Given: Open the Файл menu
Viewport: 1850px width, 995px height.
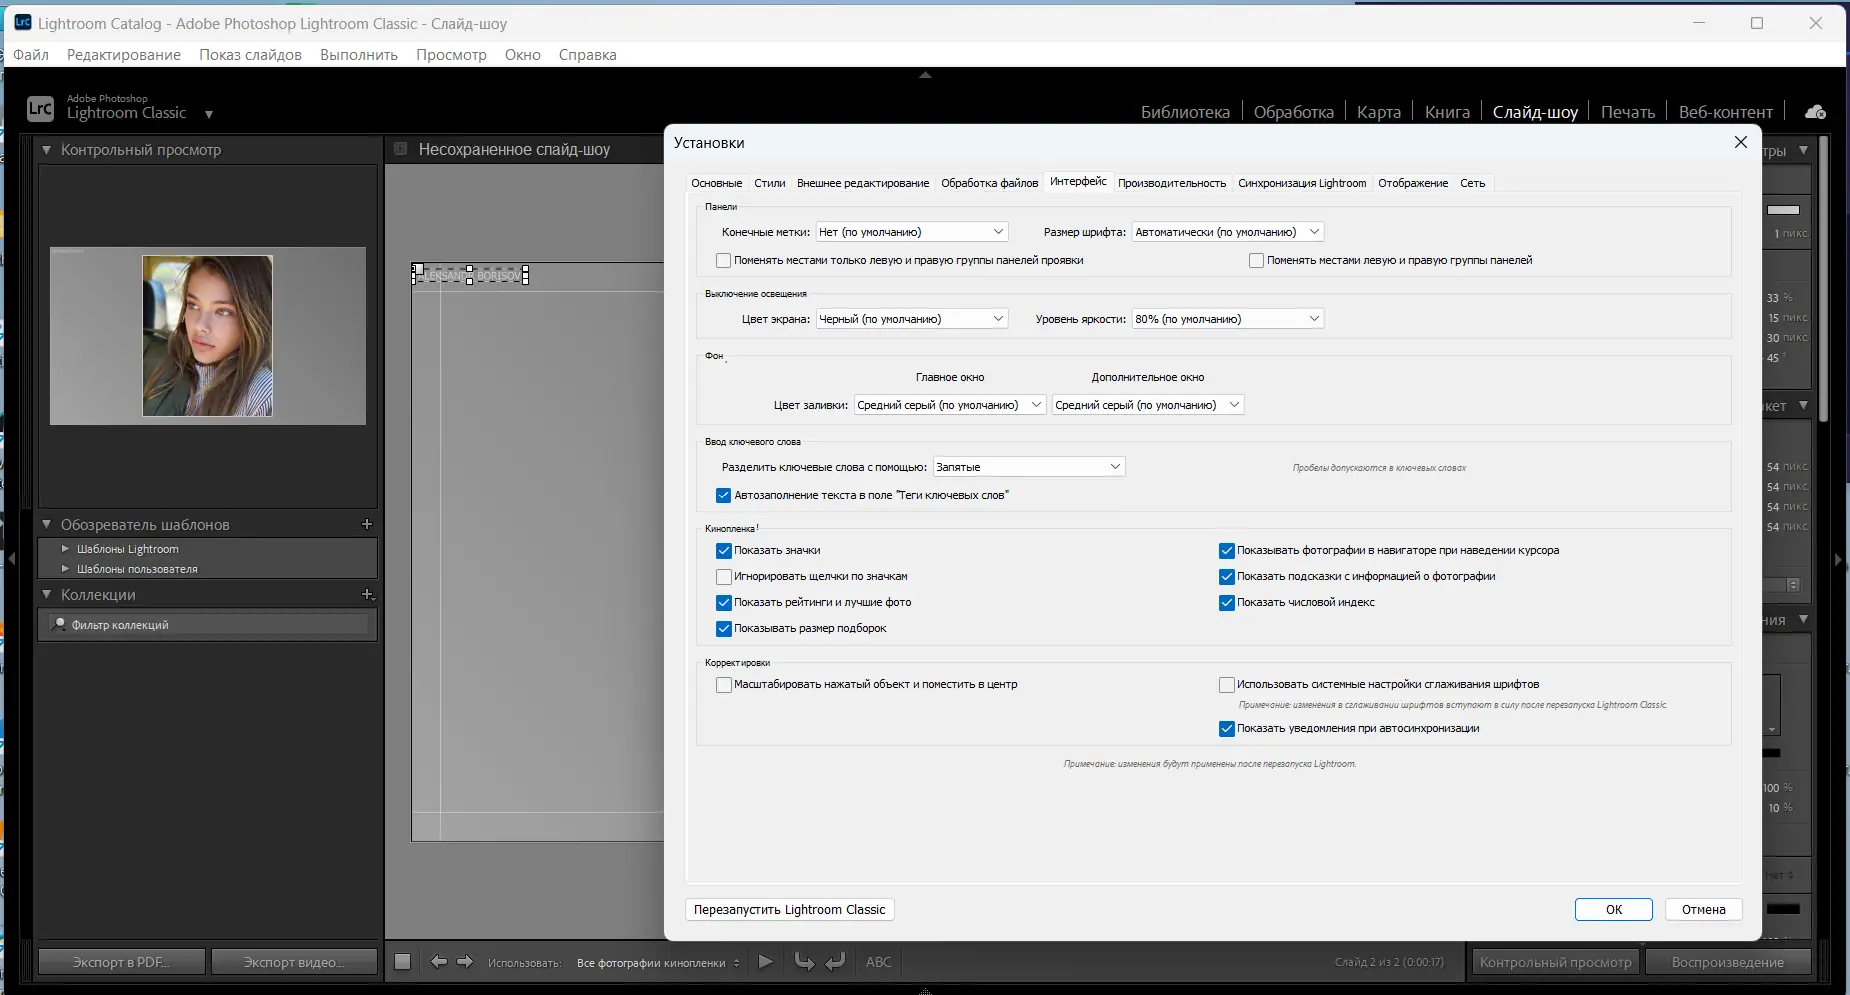Looking at the screenshot, I should (31, 55).
